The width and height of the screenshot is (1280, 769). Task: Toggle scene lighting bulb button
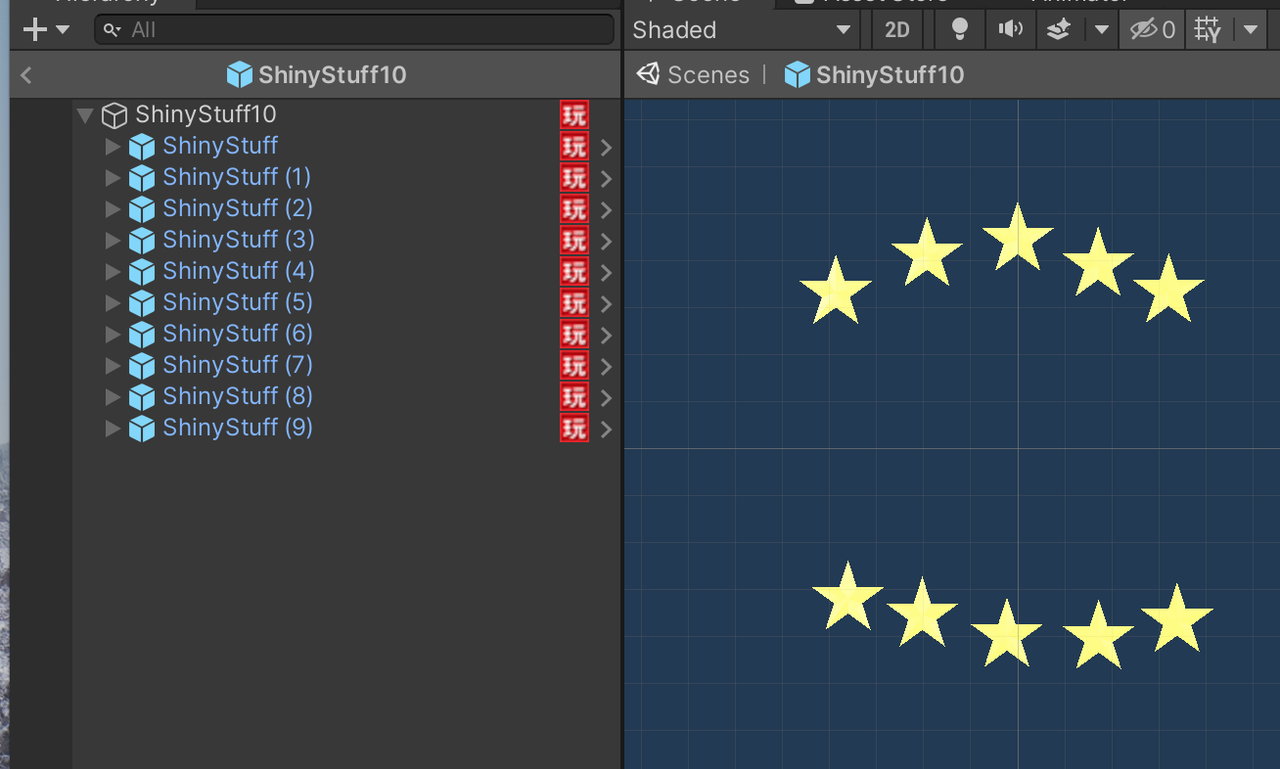(960, 30)
